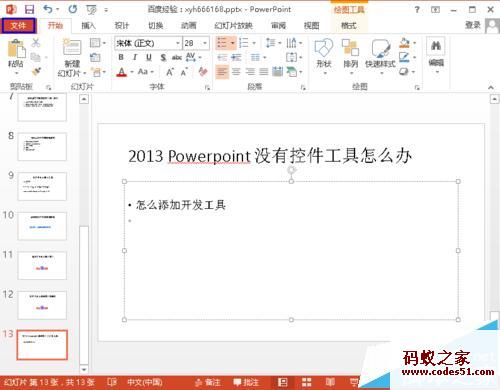This screenshot has height=390, width=500.
Task: Click the Convert to SmartArt icon
Action: (x=292, y=71)
